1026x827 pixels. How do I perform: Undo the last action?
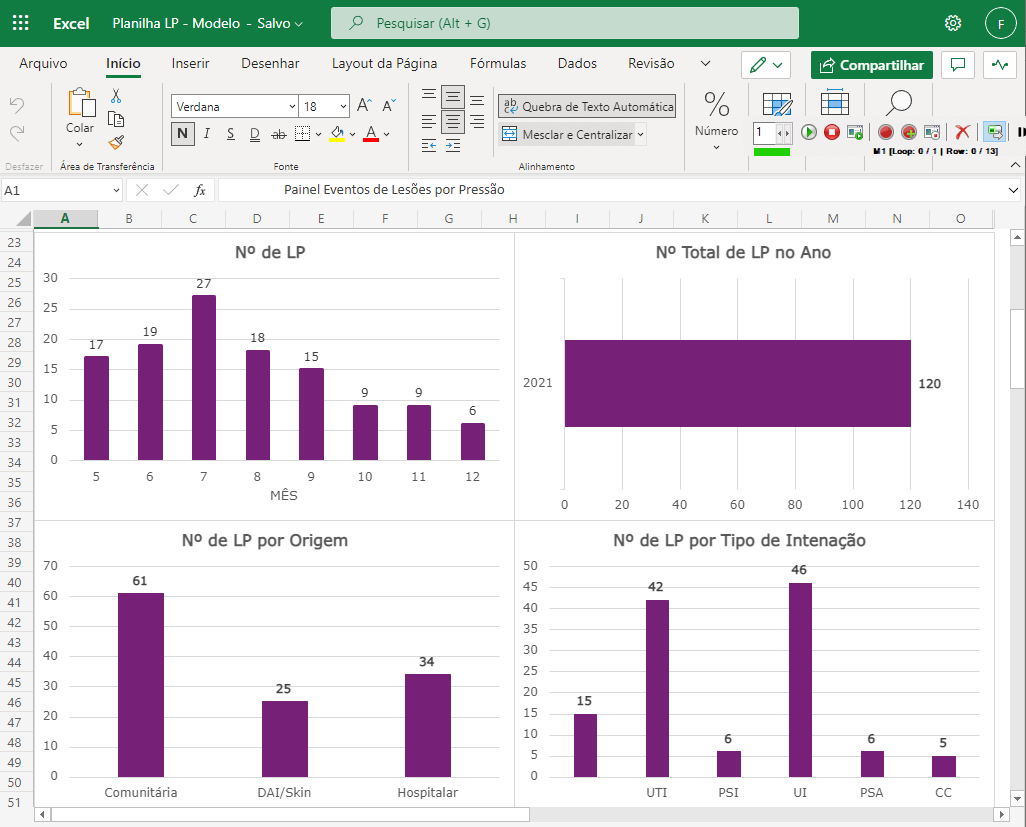[17, 105]
